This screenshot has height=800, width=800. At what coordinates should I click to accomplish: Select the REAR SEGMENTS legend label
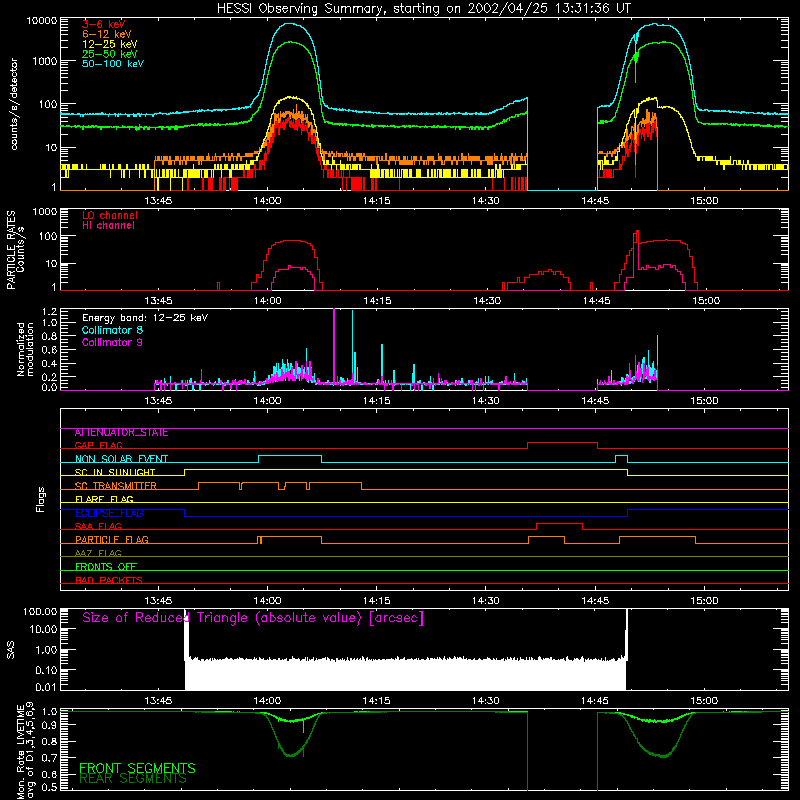[133, 779]
